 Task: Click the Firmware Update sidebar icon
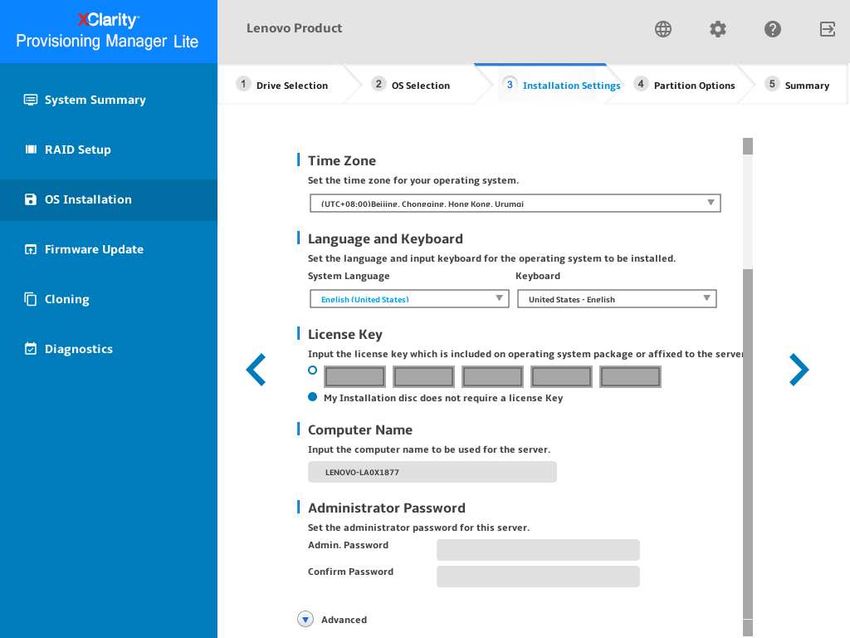31,249
